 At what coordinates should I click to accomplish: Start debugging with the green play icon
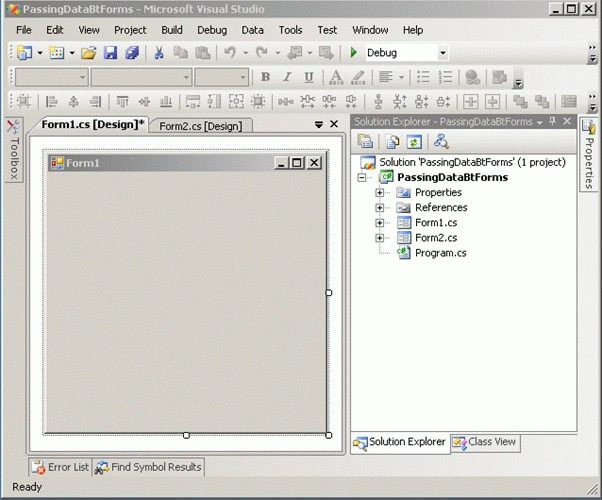[354, 53]
